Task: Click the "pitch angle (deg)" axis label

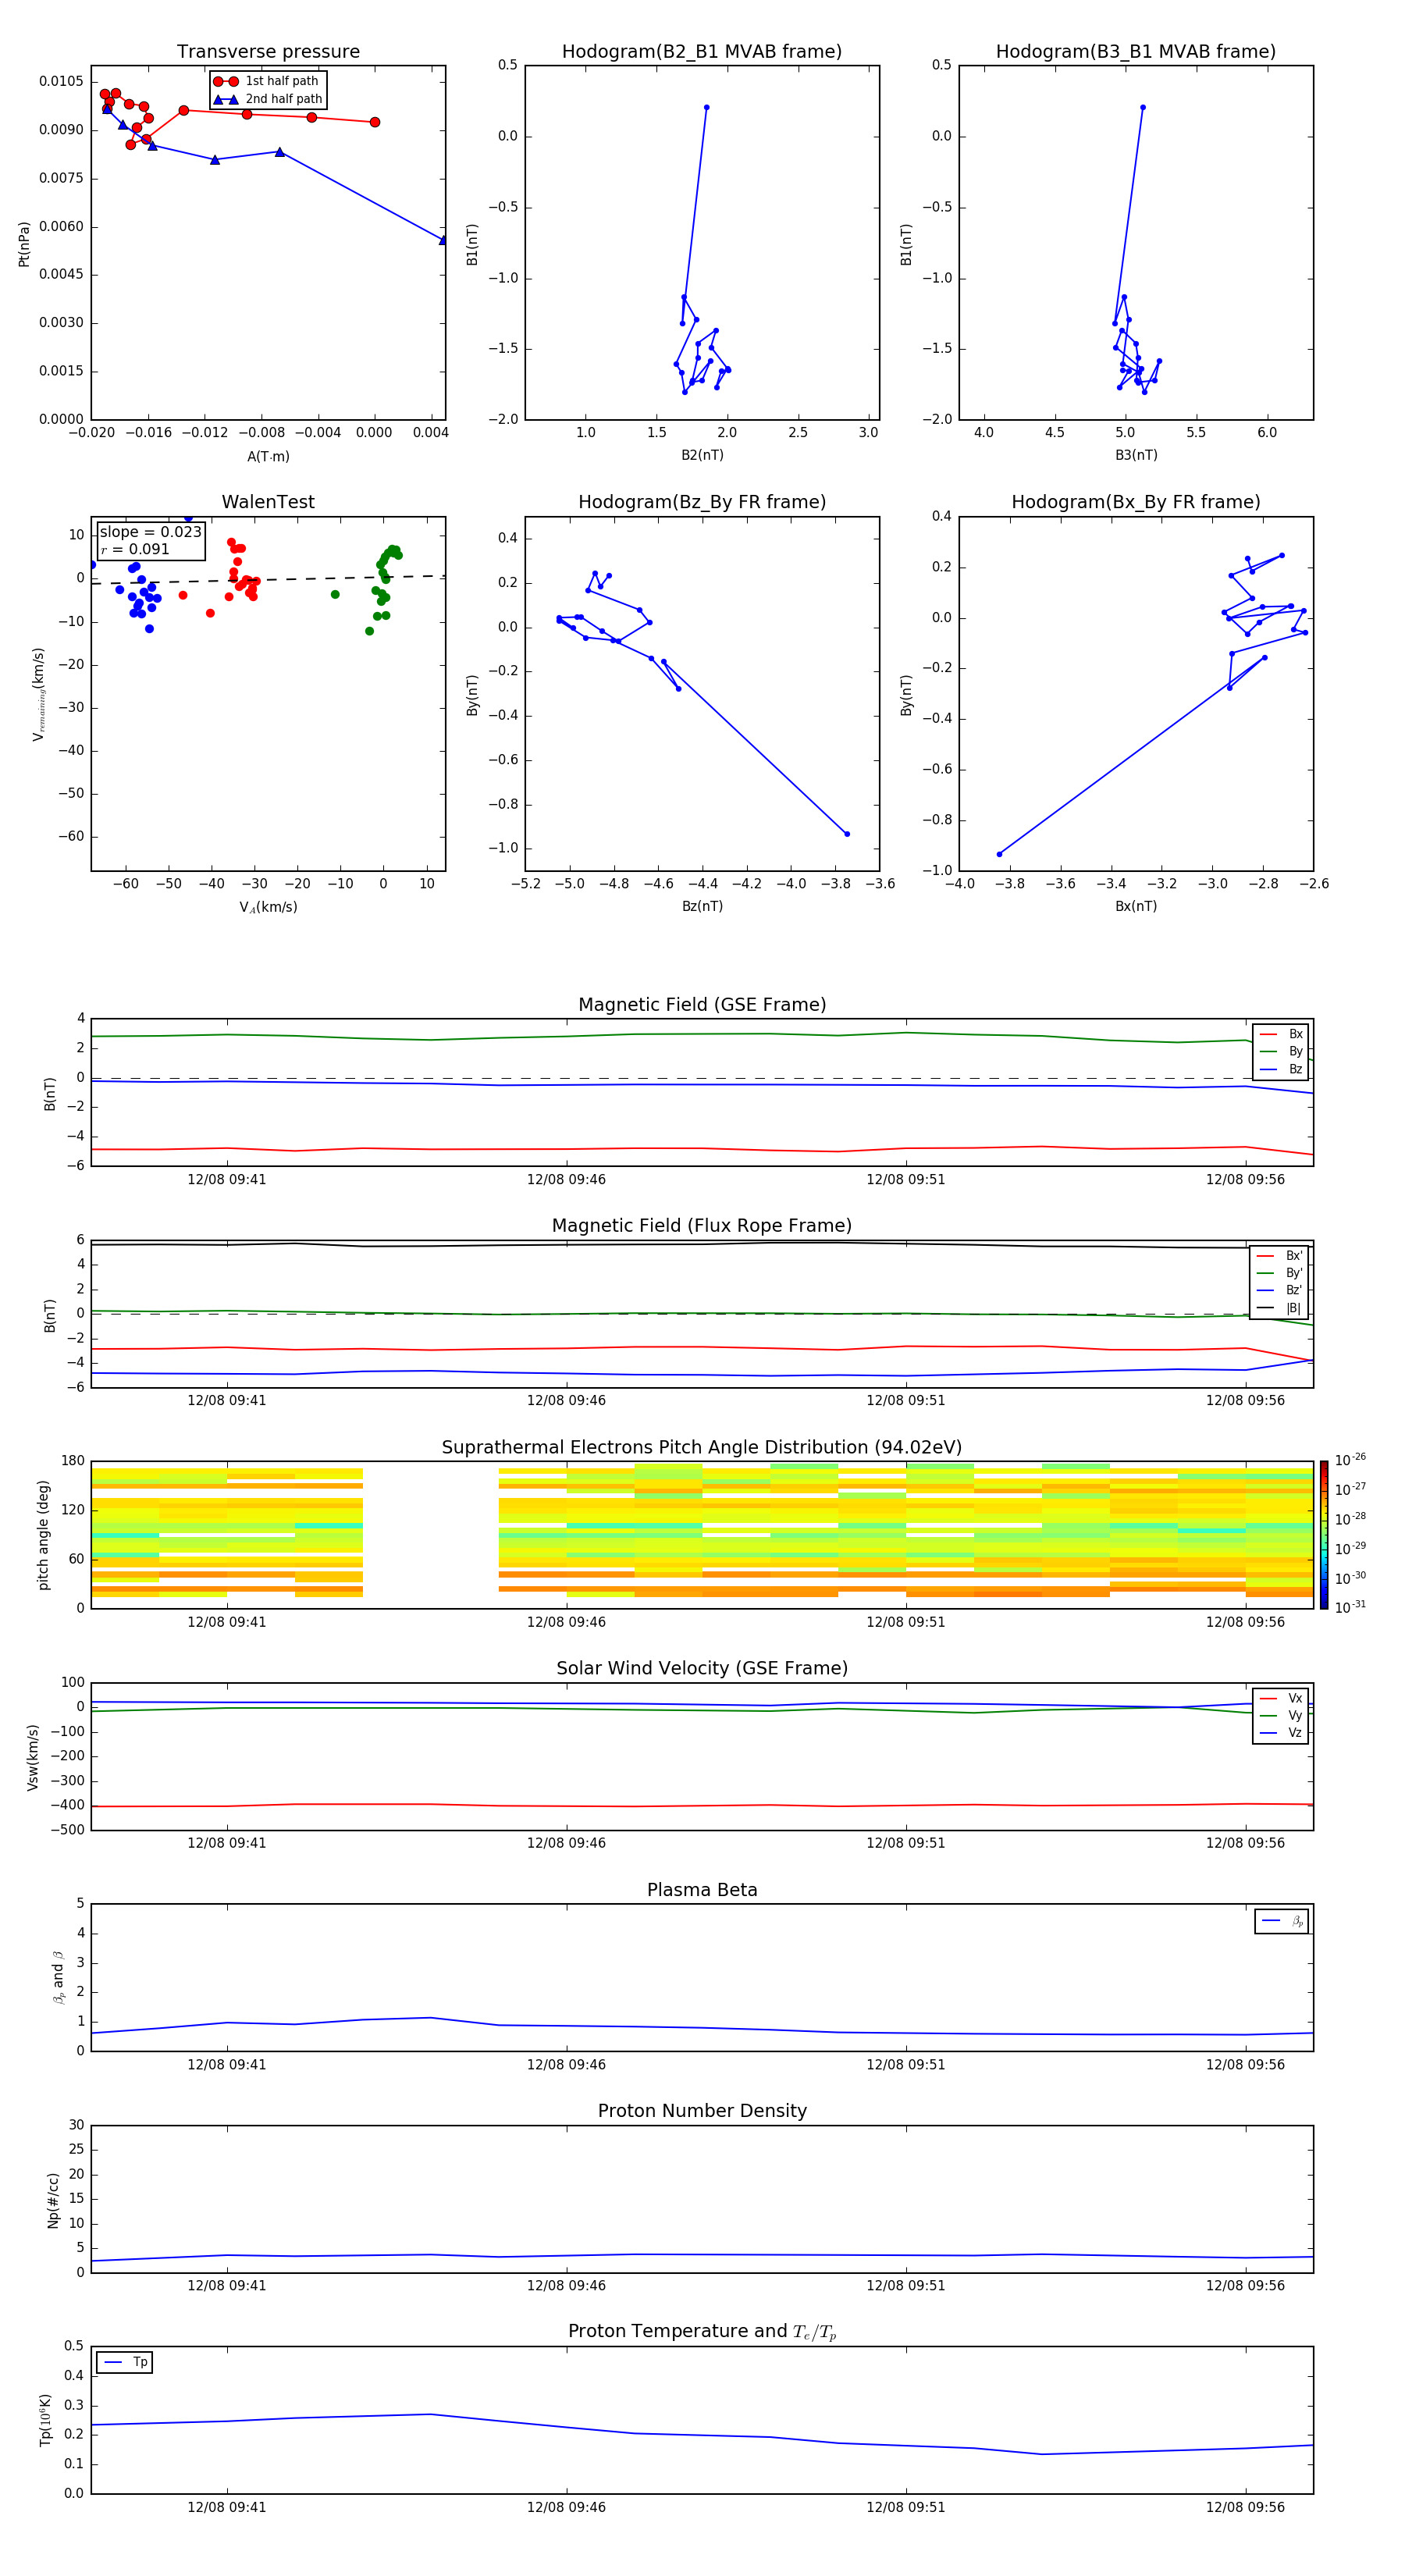Action: pyautogui.click(x=43, y=1535)
